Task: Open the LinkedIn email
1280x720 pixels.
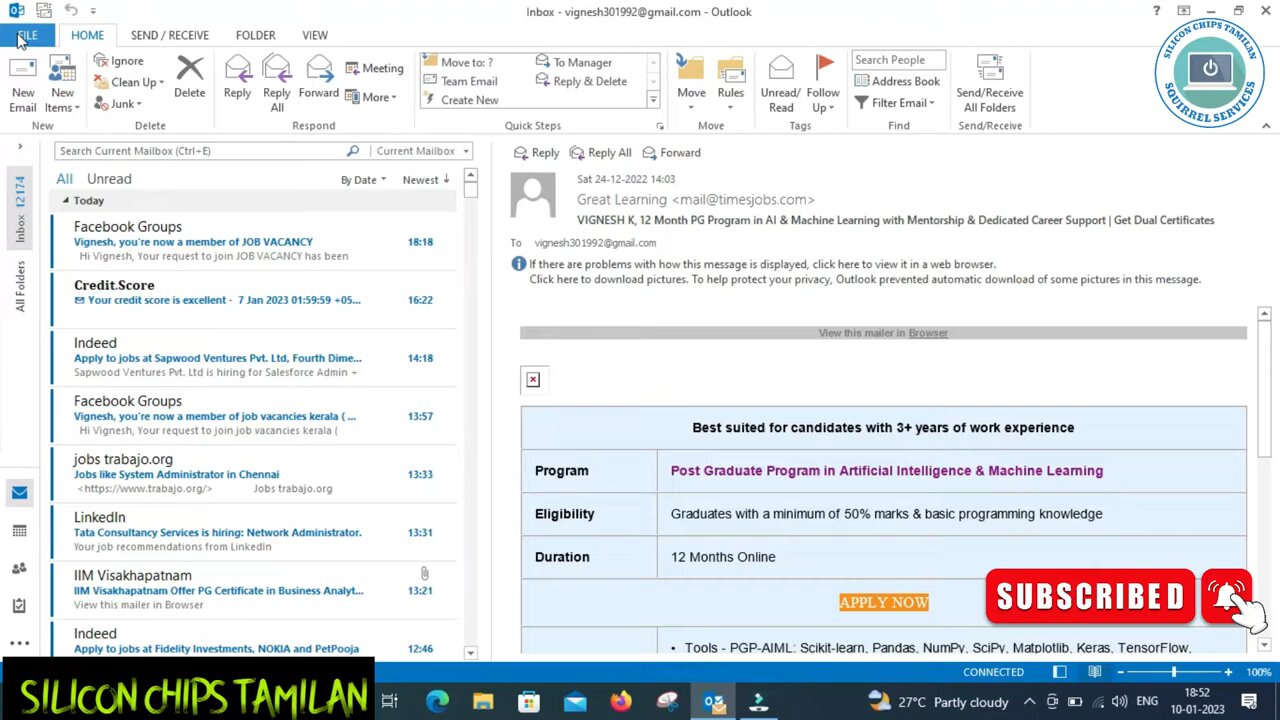Action: [x=253, y=531]
